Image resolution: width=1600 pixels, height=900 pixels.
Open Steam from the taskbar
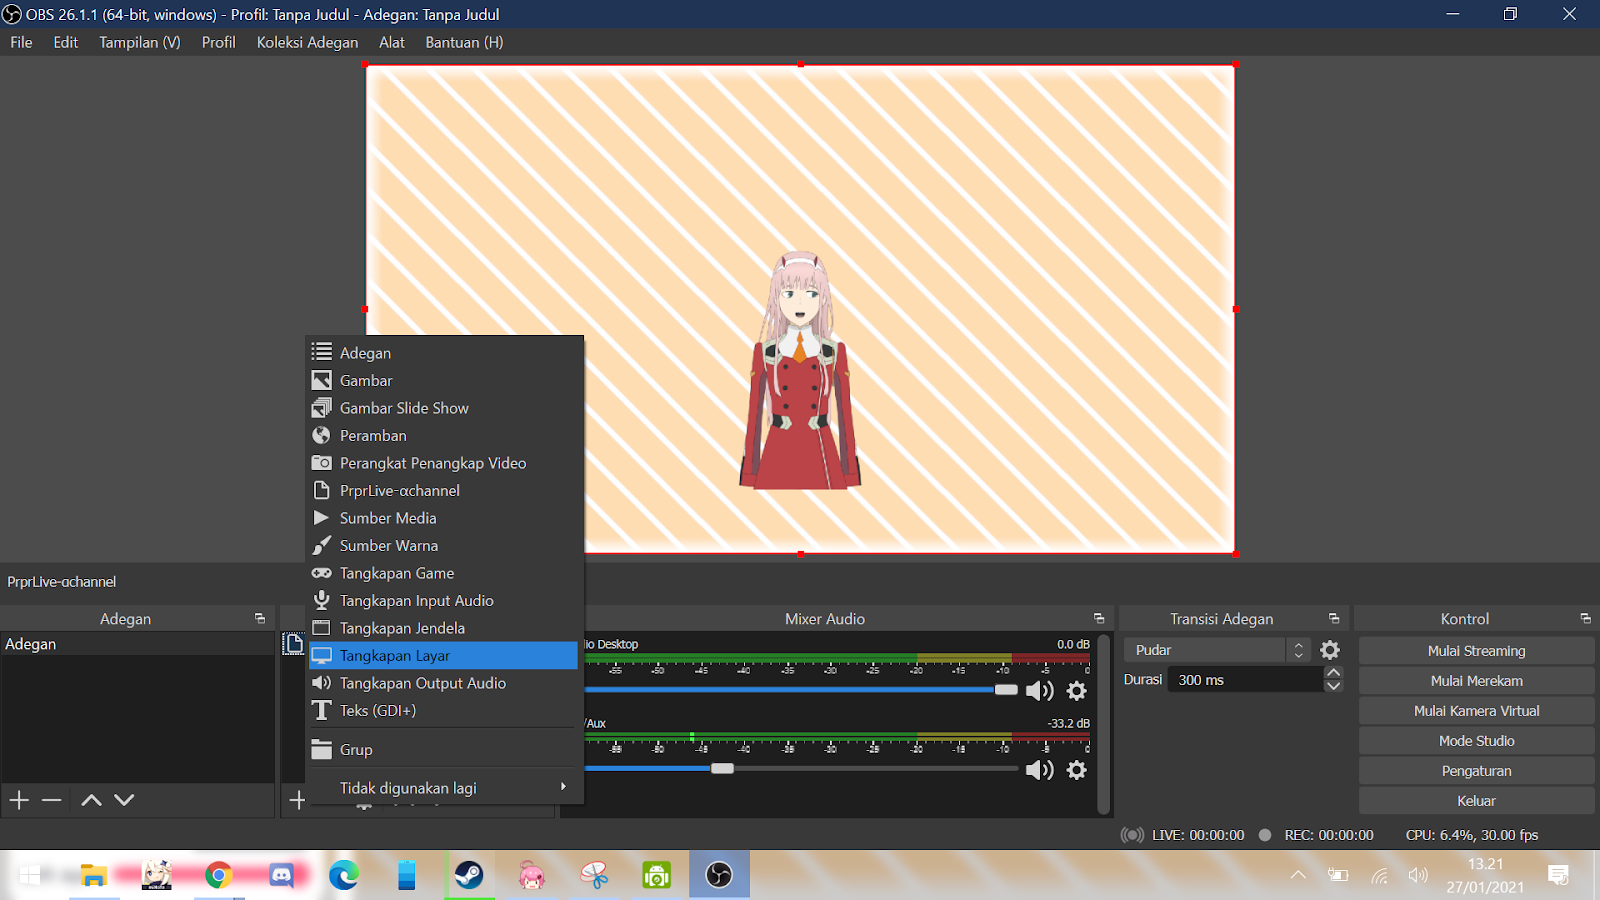pos(469,876)
